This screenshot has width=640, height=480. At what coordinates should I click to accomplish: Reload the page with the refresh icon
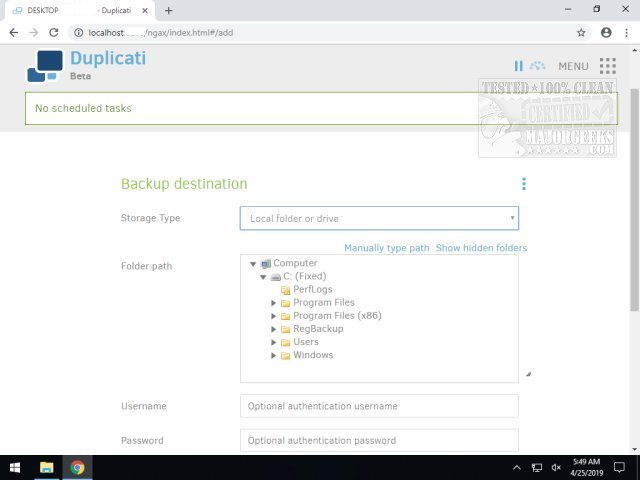(x=53, y=33)
